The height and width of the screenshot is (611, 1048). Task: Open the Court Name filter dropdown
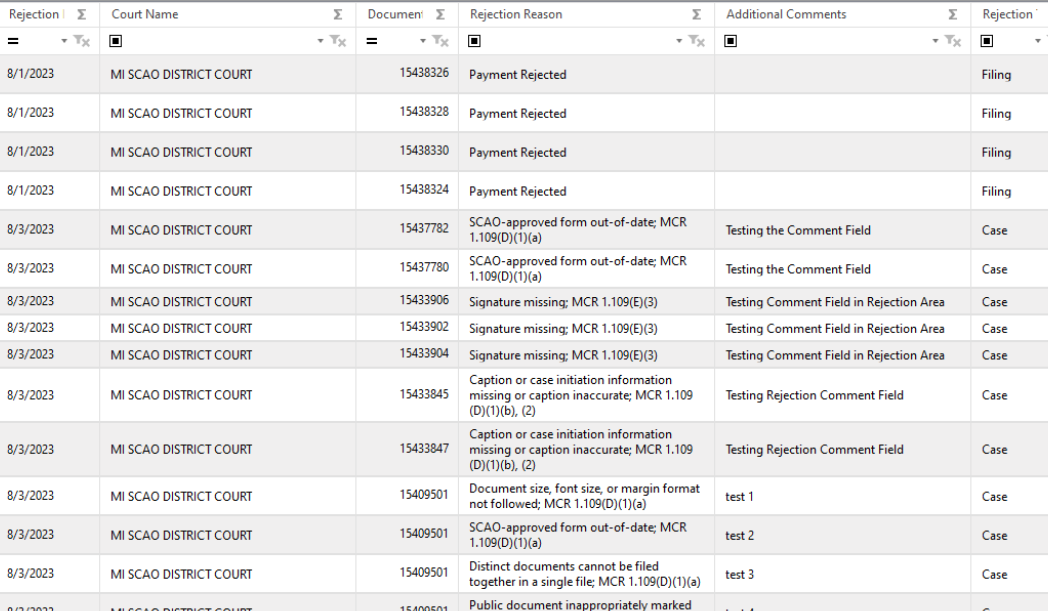click(321, 41)
